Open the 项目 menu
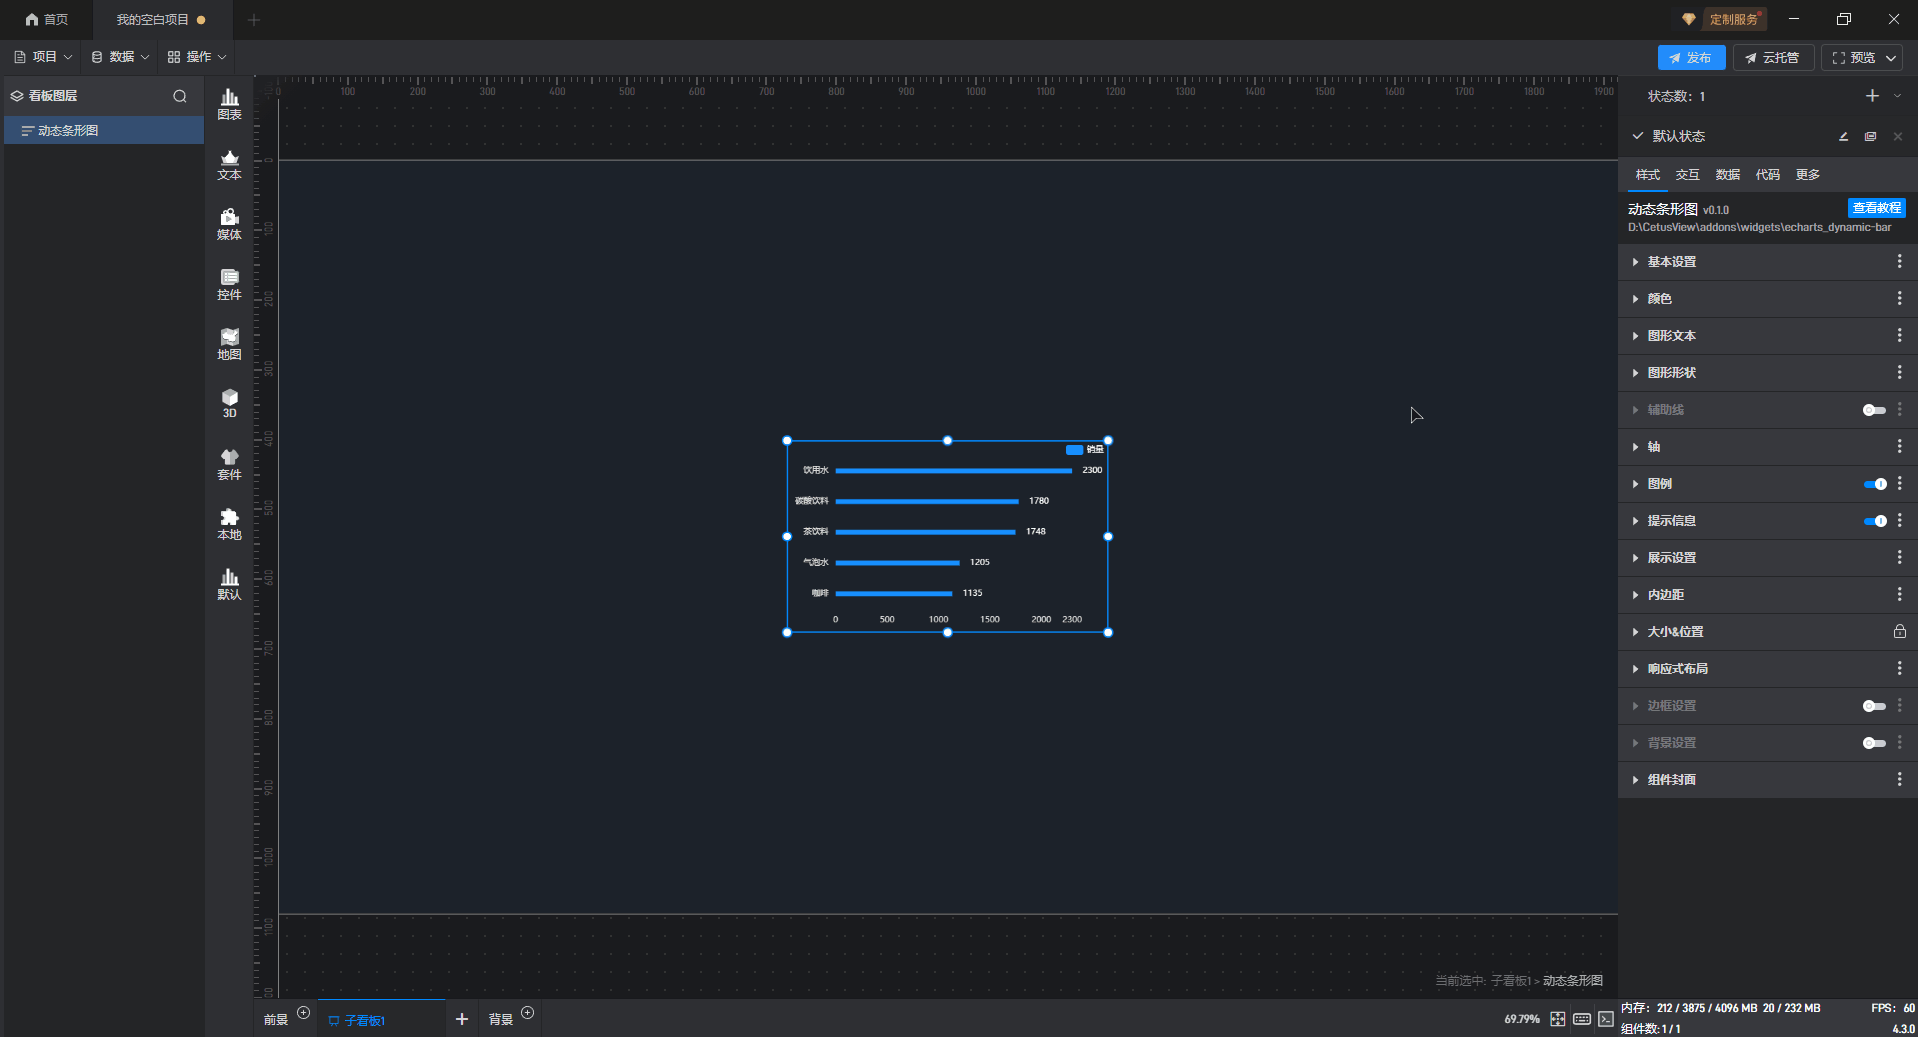The height and width of the screenshot is (1037, 1918). click(x=43, y=57)
